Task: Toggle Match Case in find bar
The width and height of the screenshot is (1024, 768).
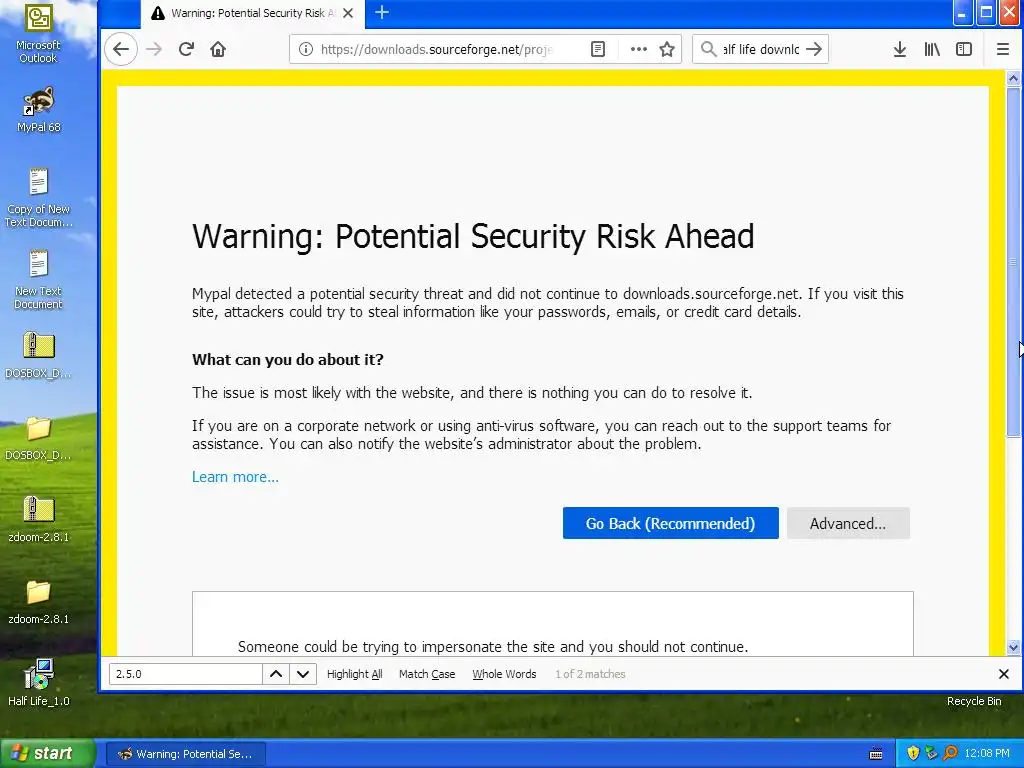Action: pyautogui.click(x=427, y=674)
